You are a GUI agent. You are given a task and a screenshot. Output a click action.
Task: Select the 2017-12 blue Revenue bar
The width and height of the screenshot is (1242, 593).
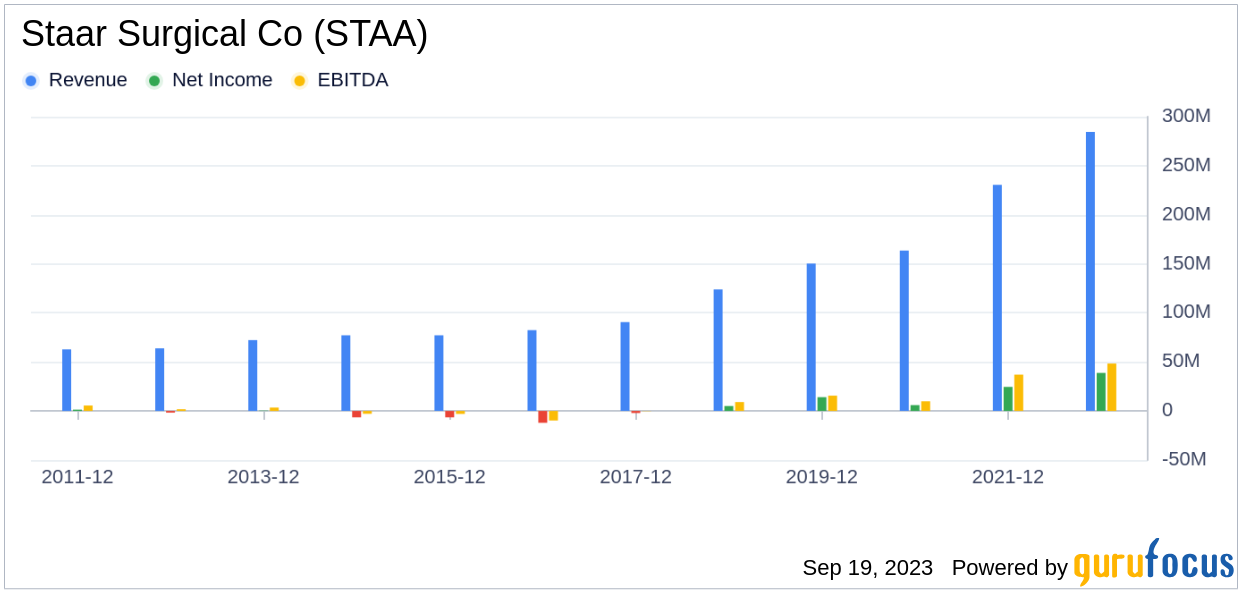625,366
